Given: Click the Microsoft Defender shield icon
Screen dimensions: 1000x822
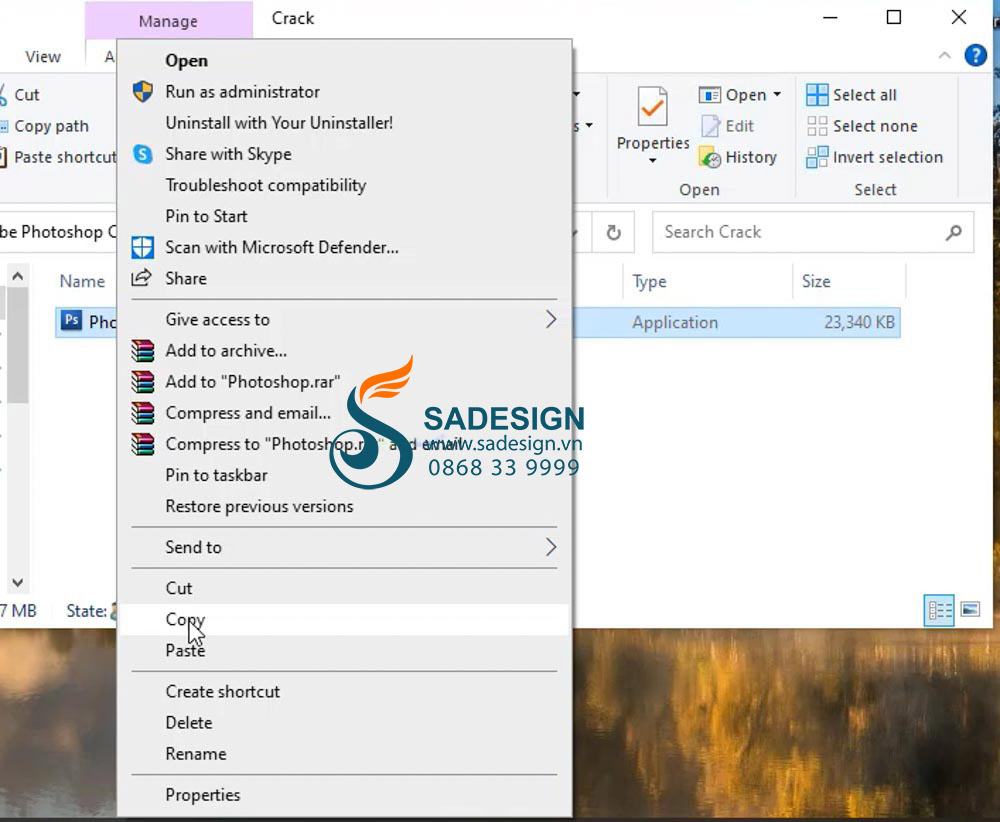Looking at the screenshot, I should (142, 247).
